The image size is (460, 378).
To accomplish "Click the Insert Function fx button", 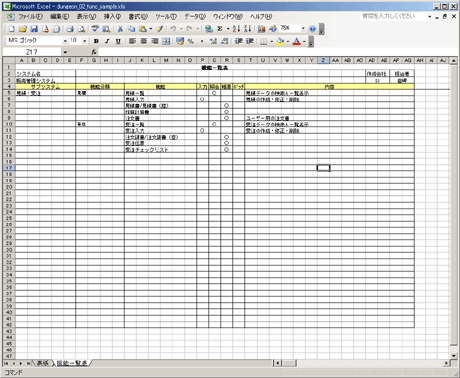I will 94,52.
